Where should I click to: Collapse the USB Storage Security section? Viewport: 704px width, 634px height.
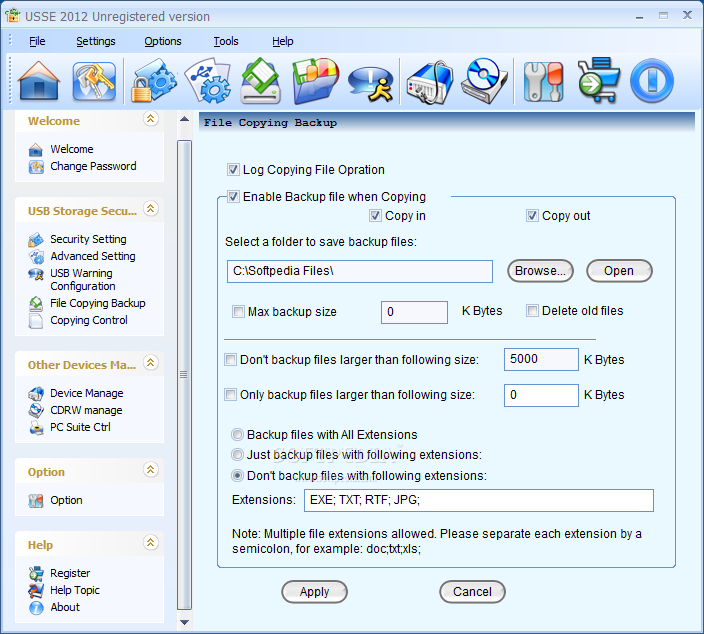[x=150, y=209]
